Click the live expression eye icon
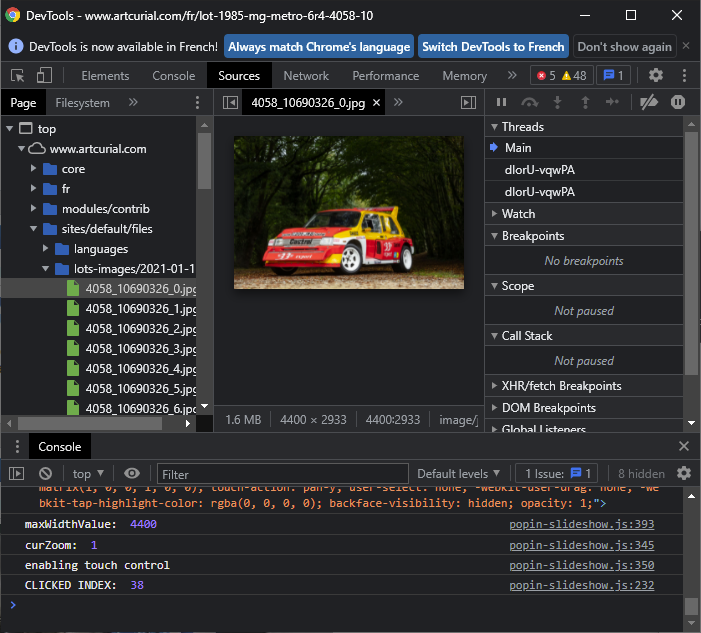 pyautogui.click(x=131, y=474)
